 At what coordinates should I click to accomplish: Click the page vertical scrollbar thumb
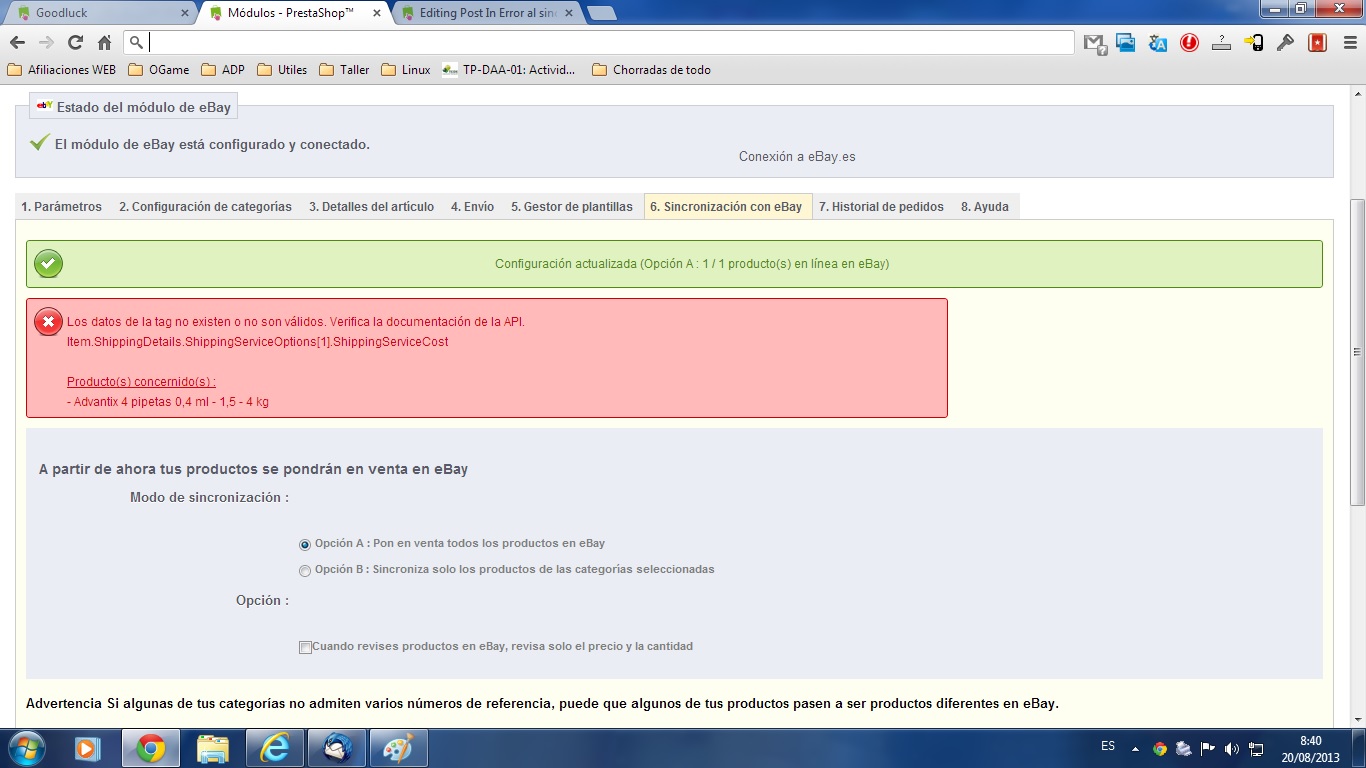1357,351
